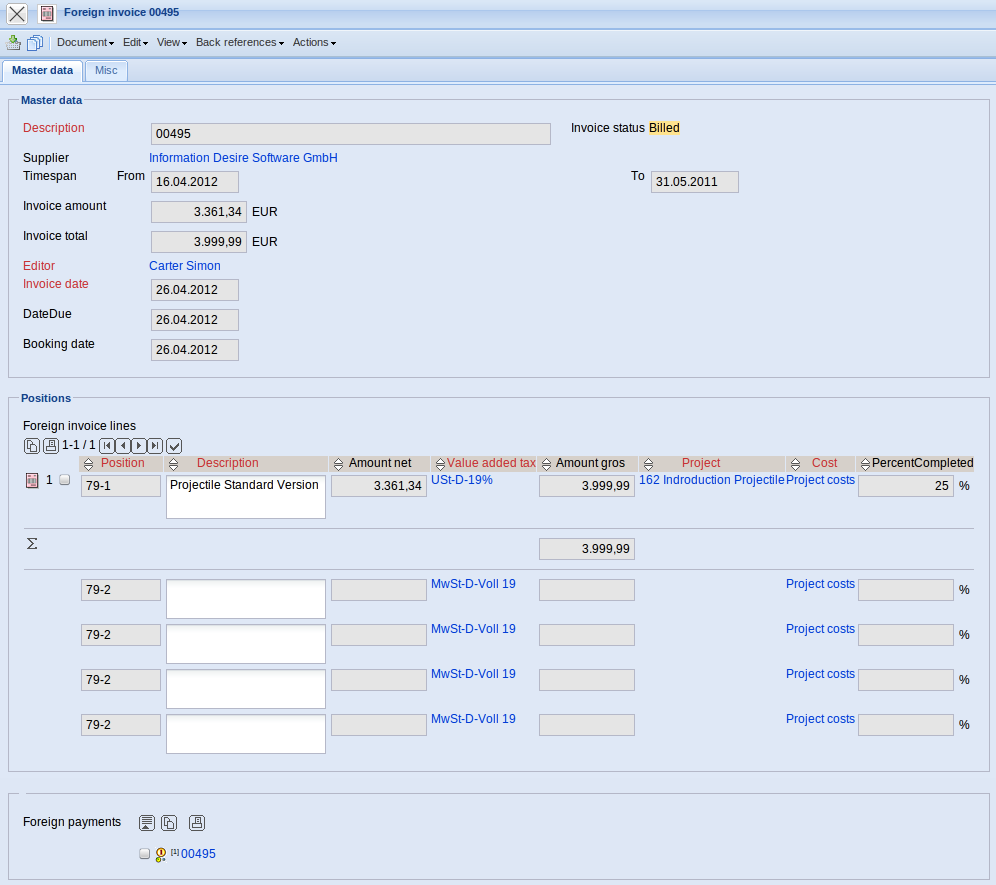Go to first page of invoice lines
This screenshot has width=996, height=885.
coord(107,445)
